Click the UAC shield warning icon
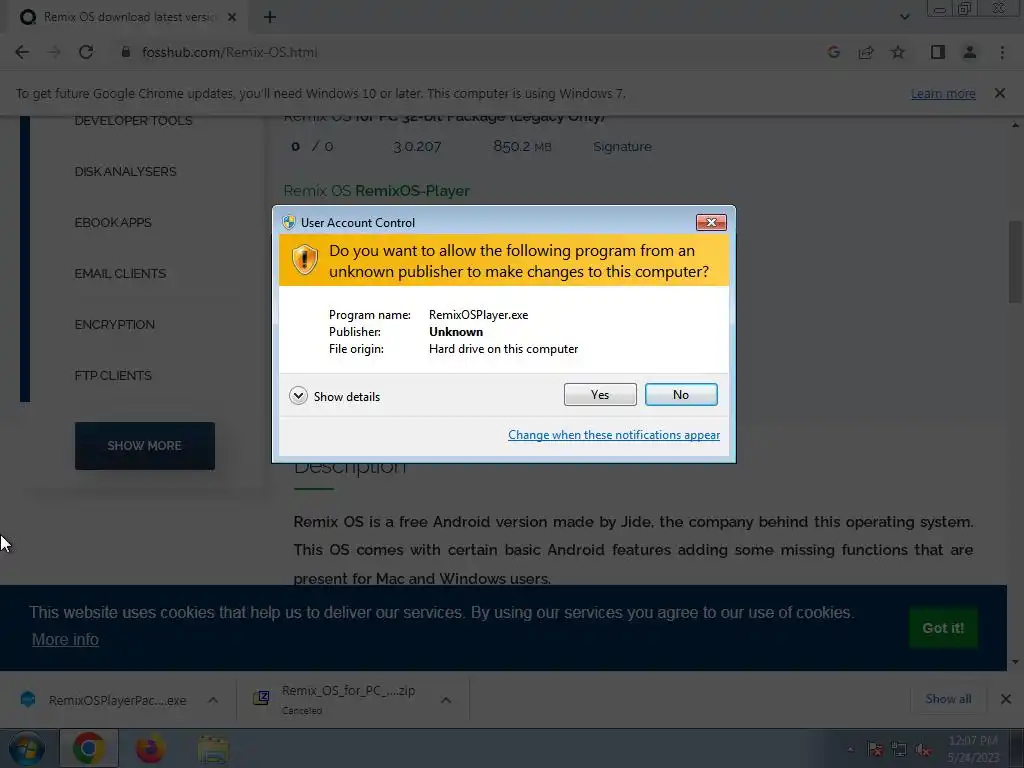The height and width of the screenshot is (768, 1024). [304, 260]
